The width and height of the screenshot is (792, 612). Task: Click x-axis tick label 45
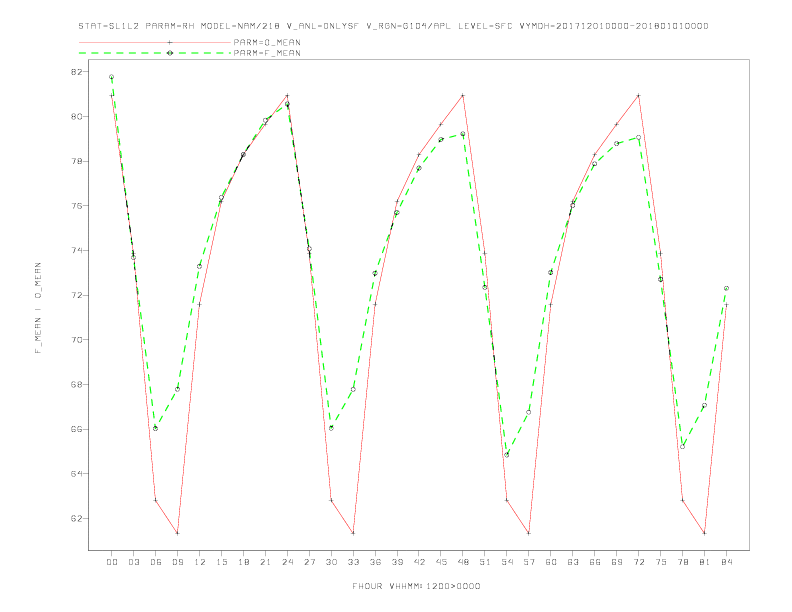pyautogui.click(x=441, y=562)
